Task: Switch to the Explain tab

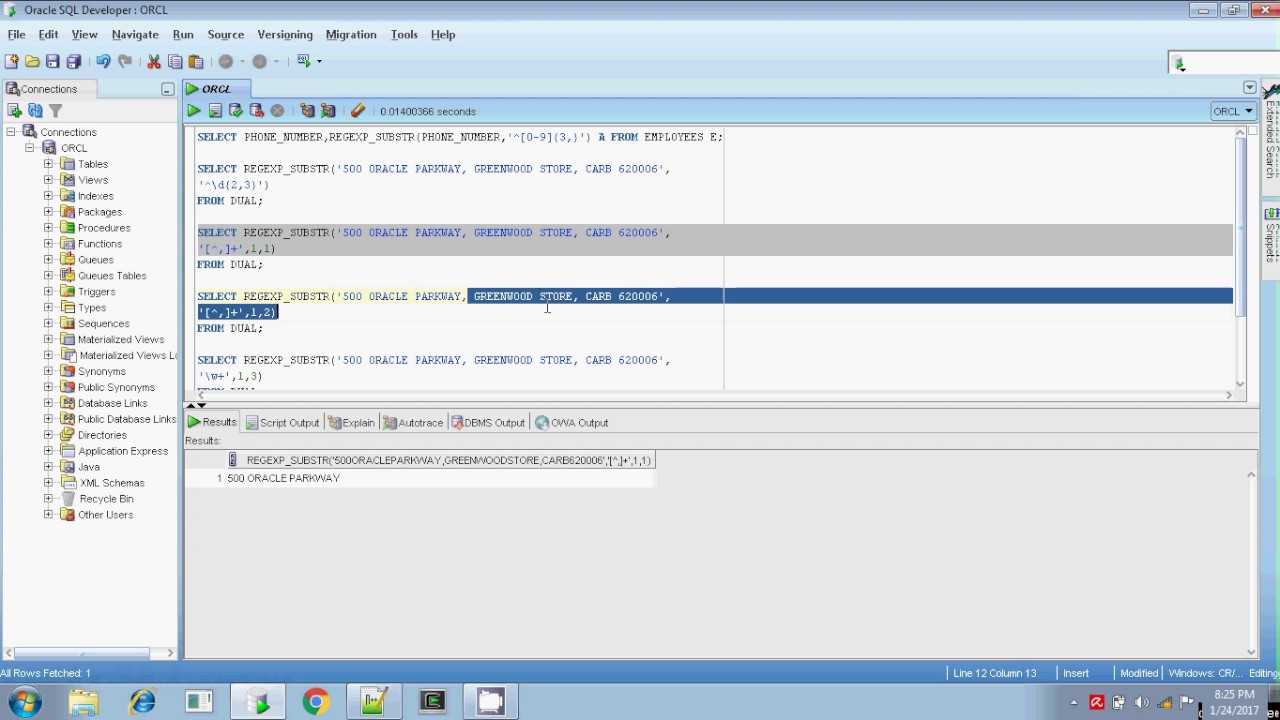Action: click(x=351, y=423)
